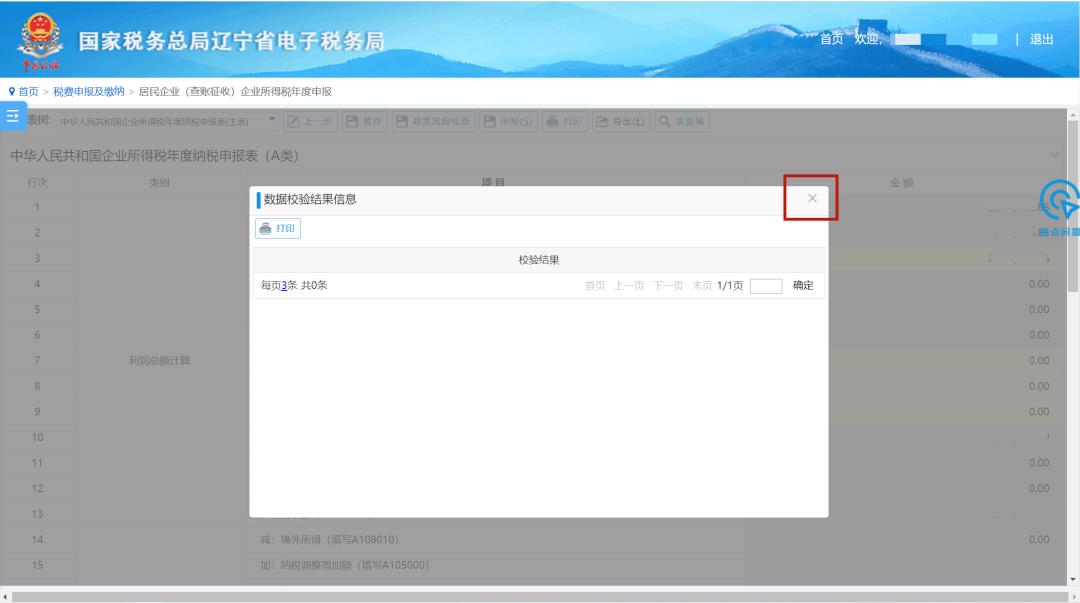Open 首页 in the top header

coord(831,40)
